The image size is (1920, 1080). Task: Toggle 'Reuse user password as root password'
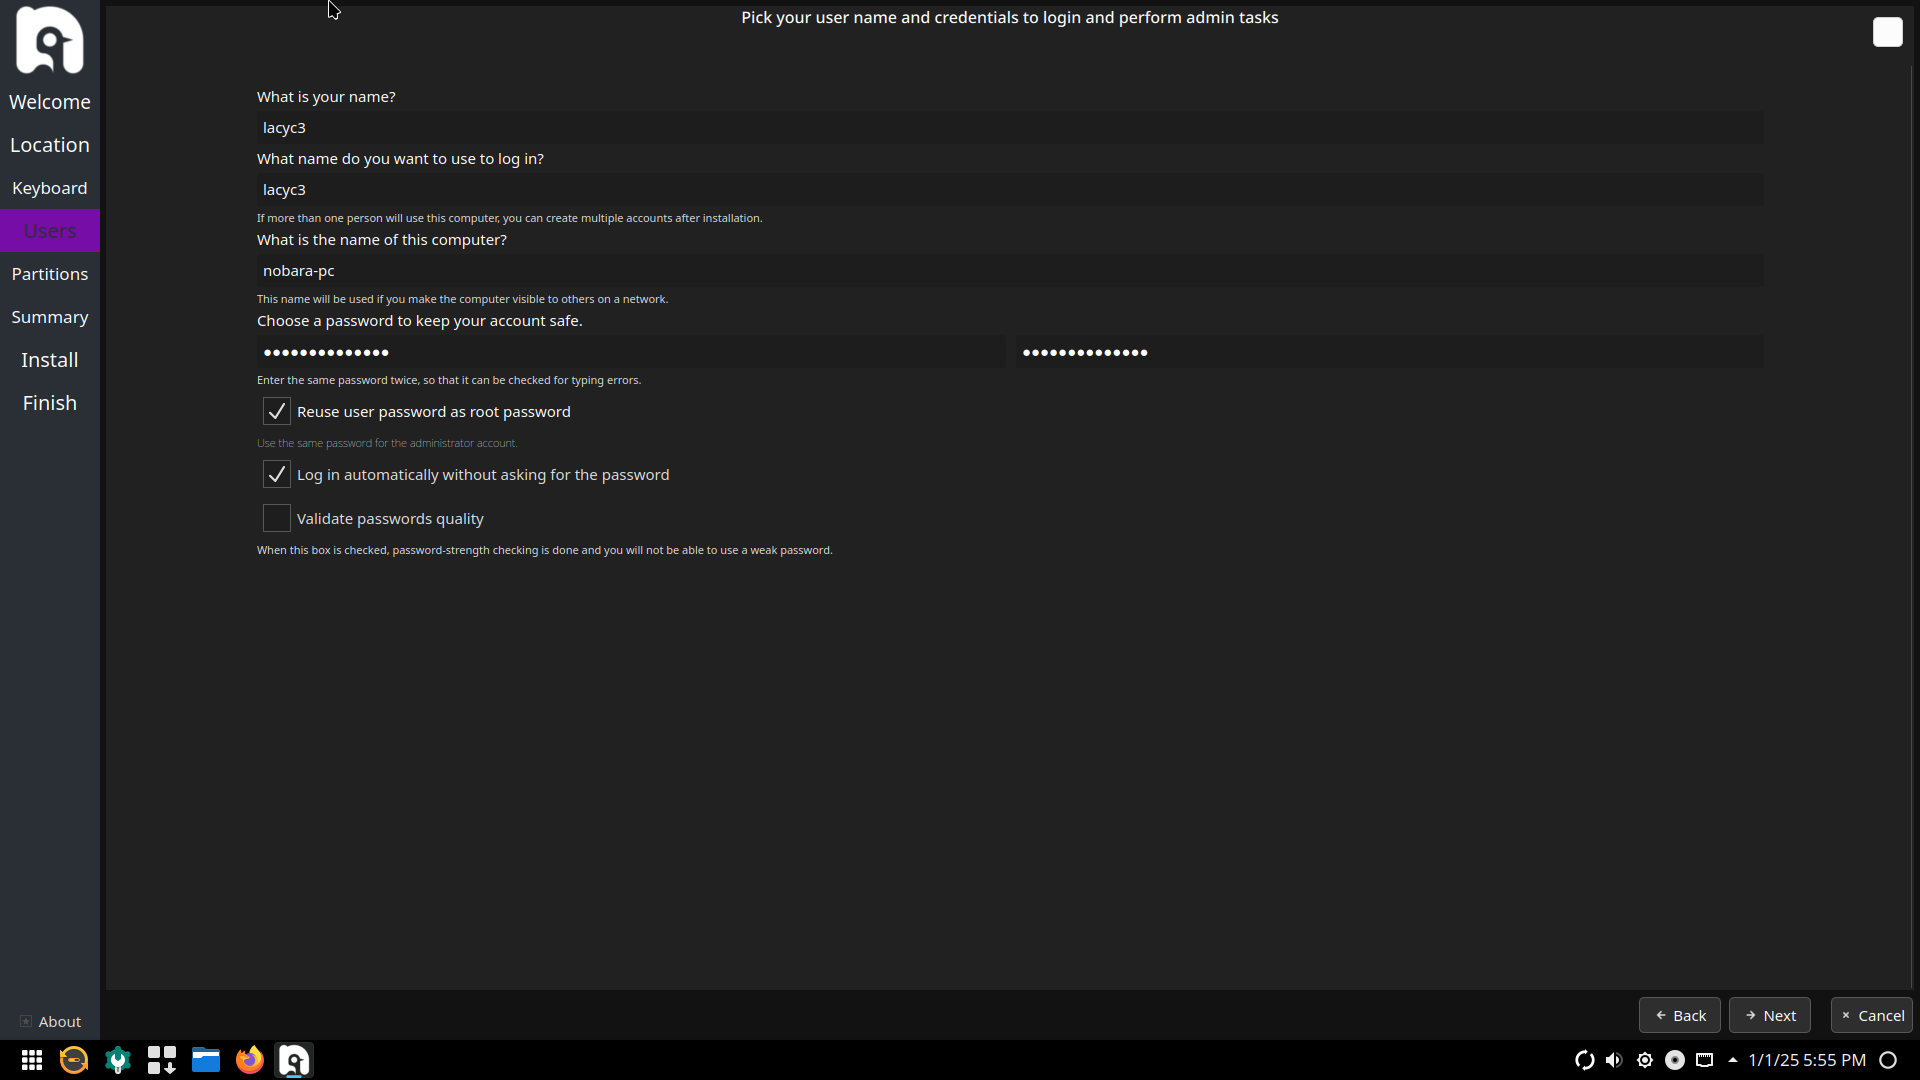(277, 410)
